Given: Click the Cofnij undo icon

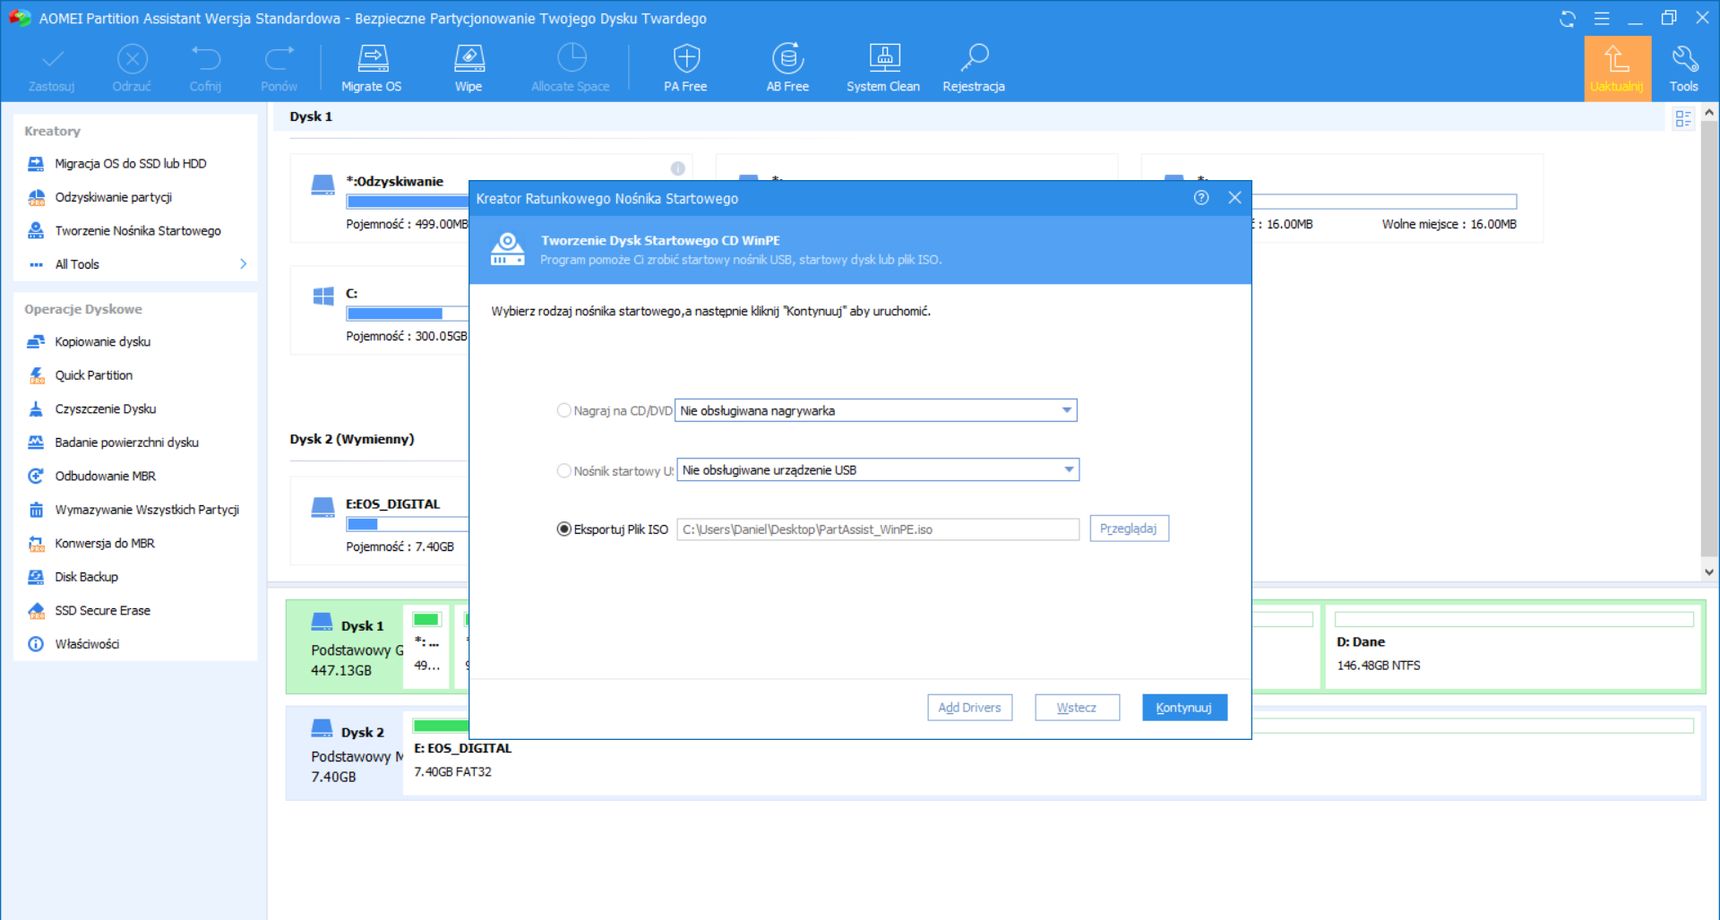Looking at the screenshot, I should coord(206,68).
